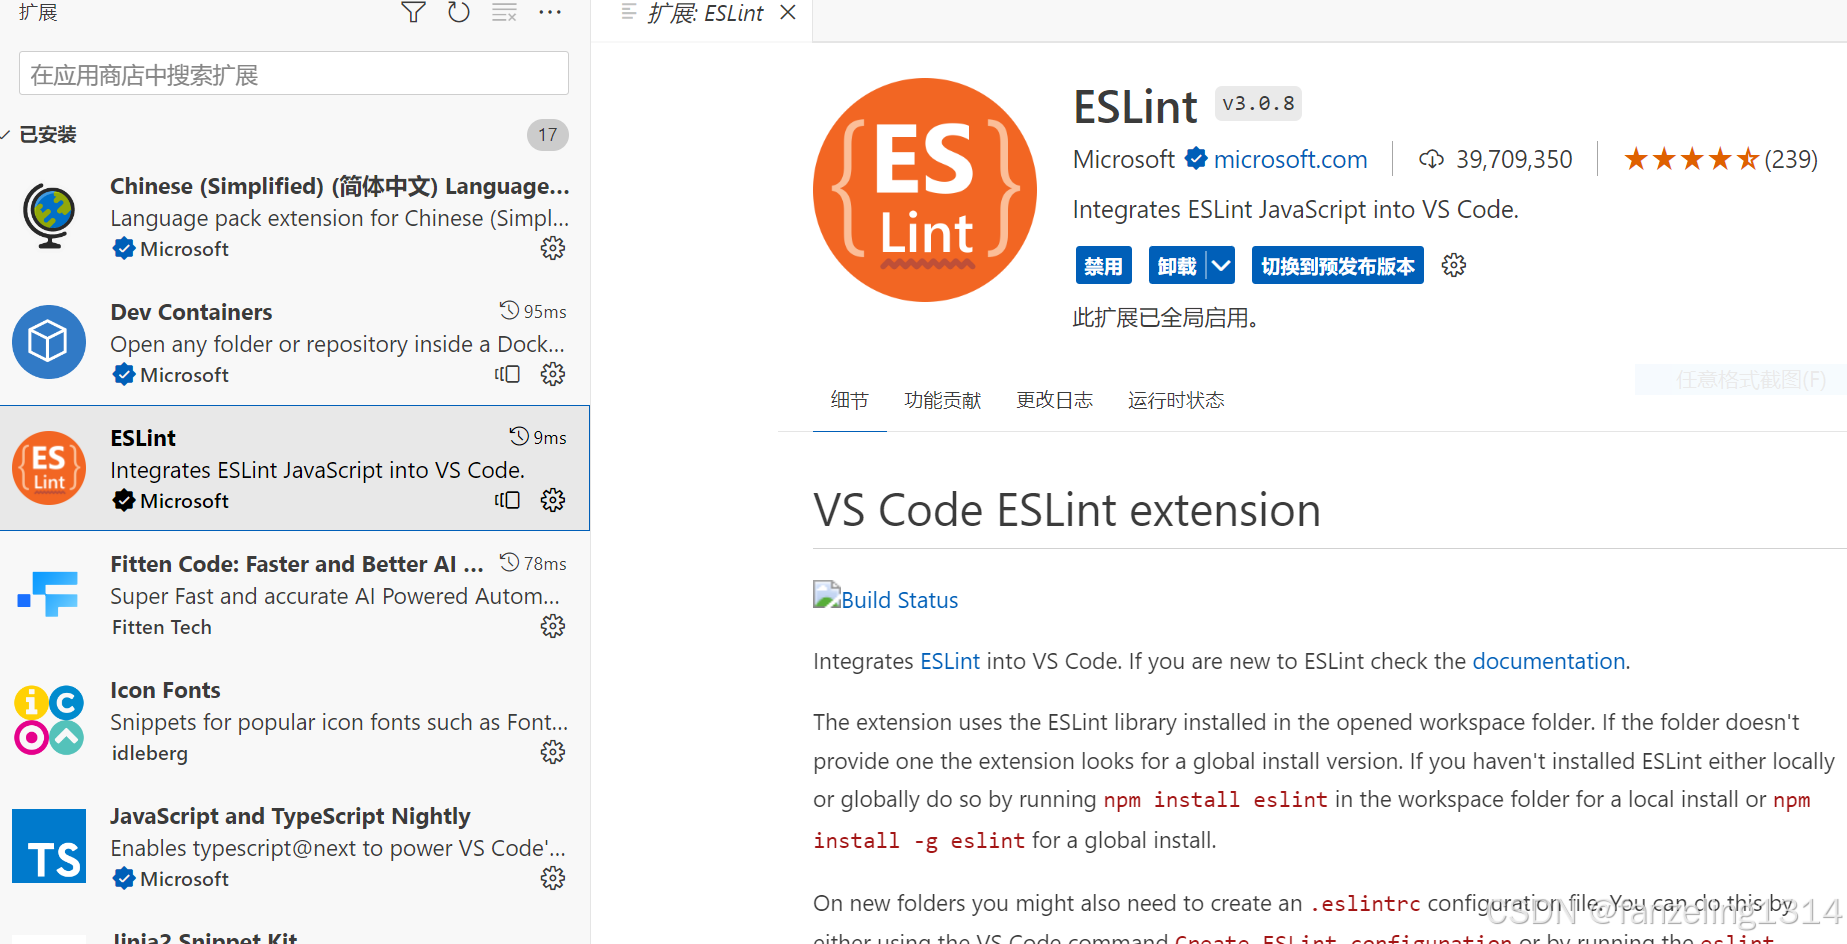This screenshot has width=1847, height=944.
Task: Open the 卸载 uninstall dropdown arrow
Action: click(x=1221, y=265)
